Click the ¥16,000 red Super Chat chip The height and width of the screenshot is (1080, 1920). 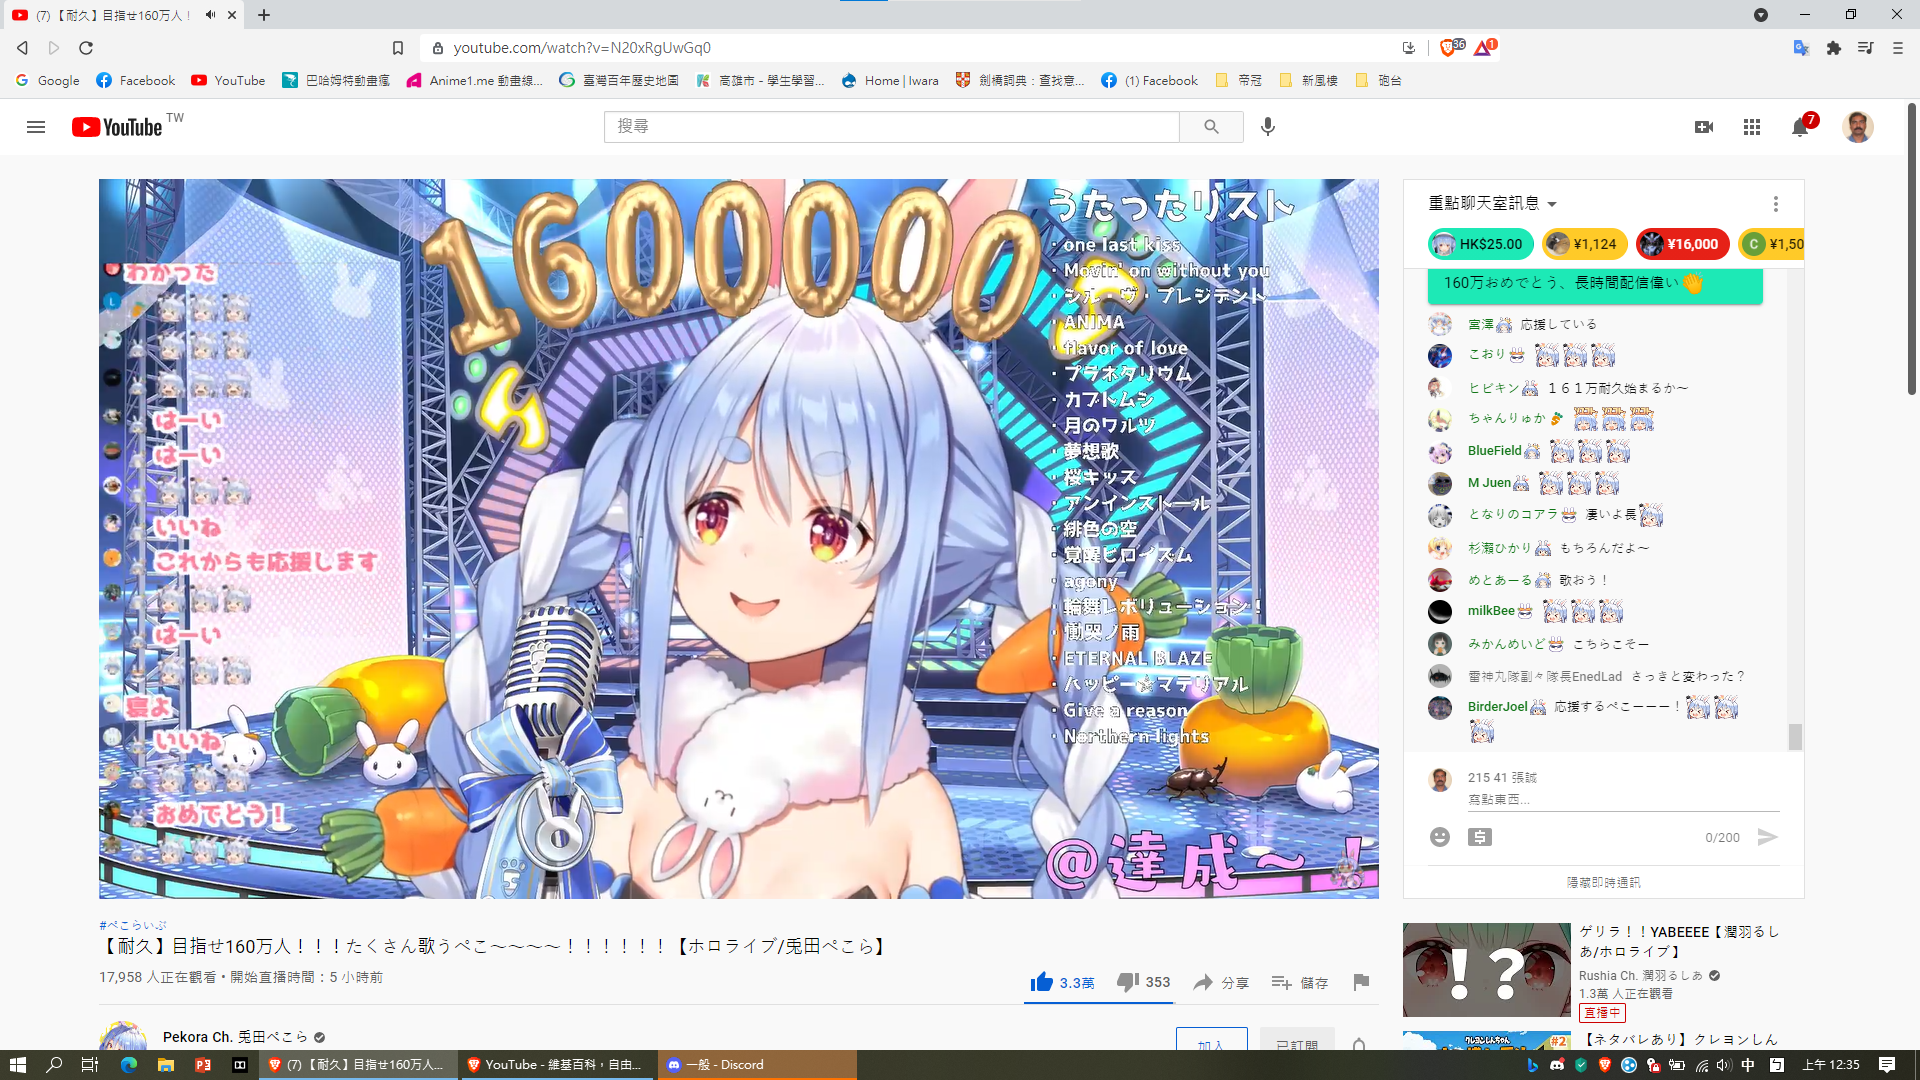click(1682, 244)
